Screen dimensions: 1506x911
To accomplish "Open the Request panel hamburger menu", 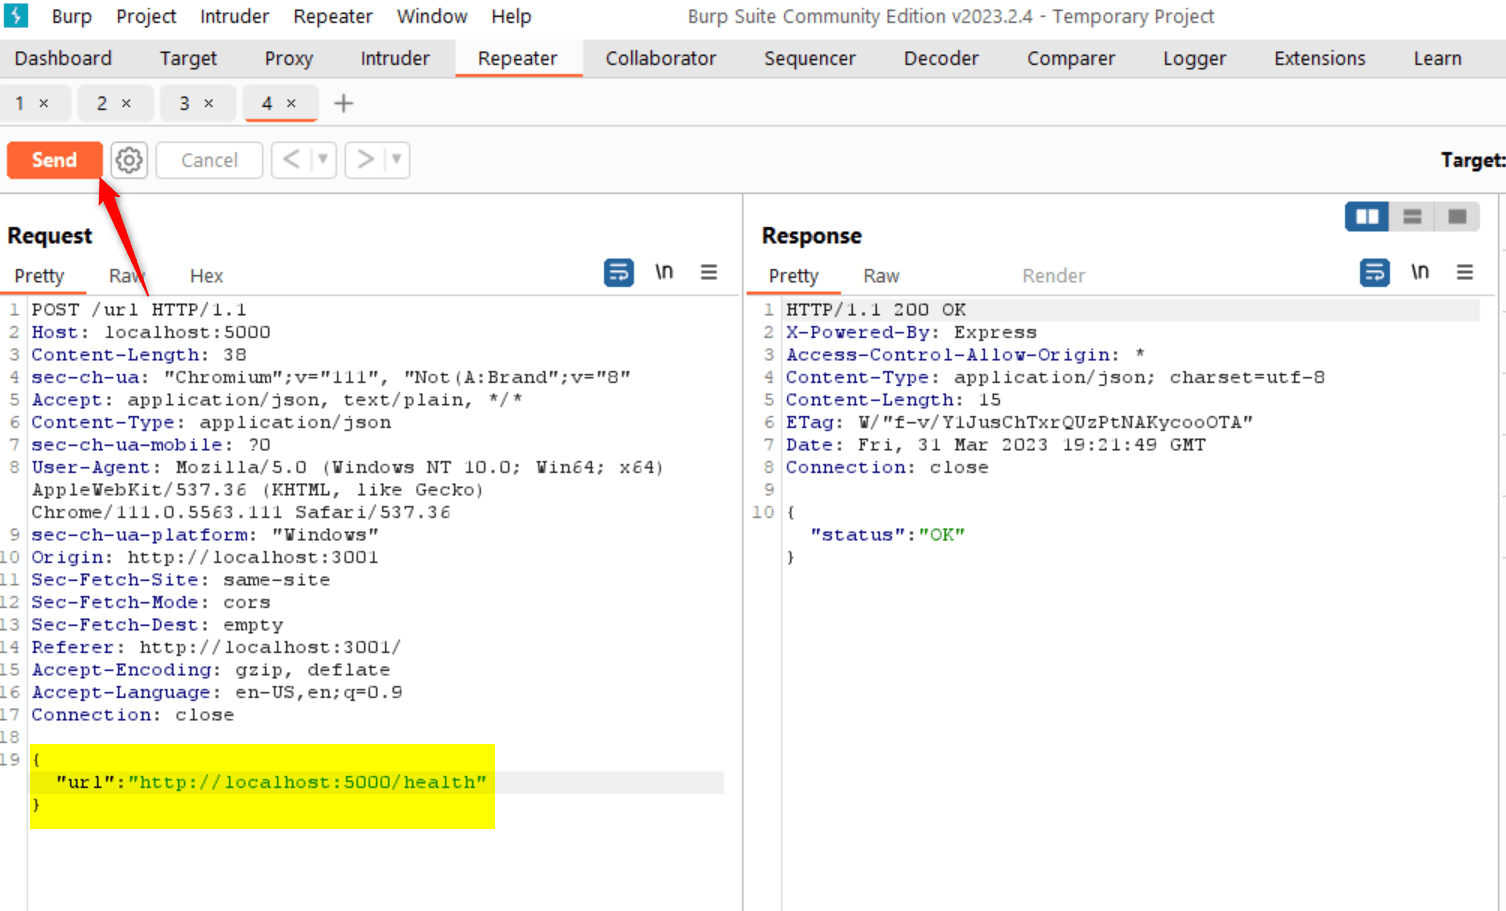I will click(x=709, y=272).
